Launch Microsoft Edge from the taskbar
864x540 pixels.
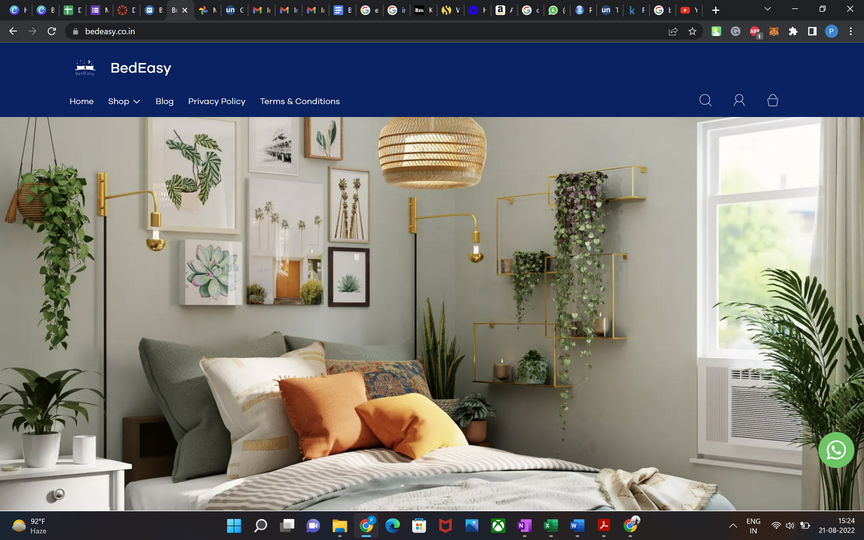(392, 526)
